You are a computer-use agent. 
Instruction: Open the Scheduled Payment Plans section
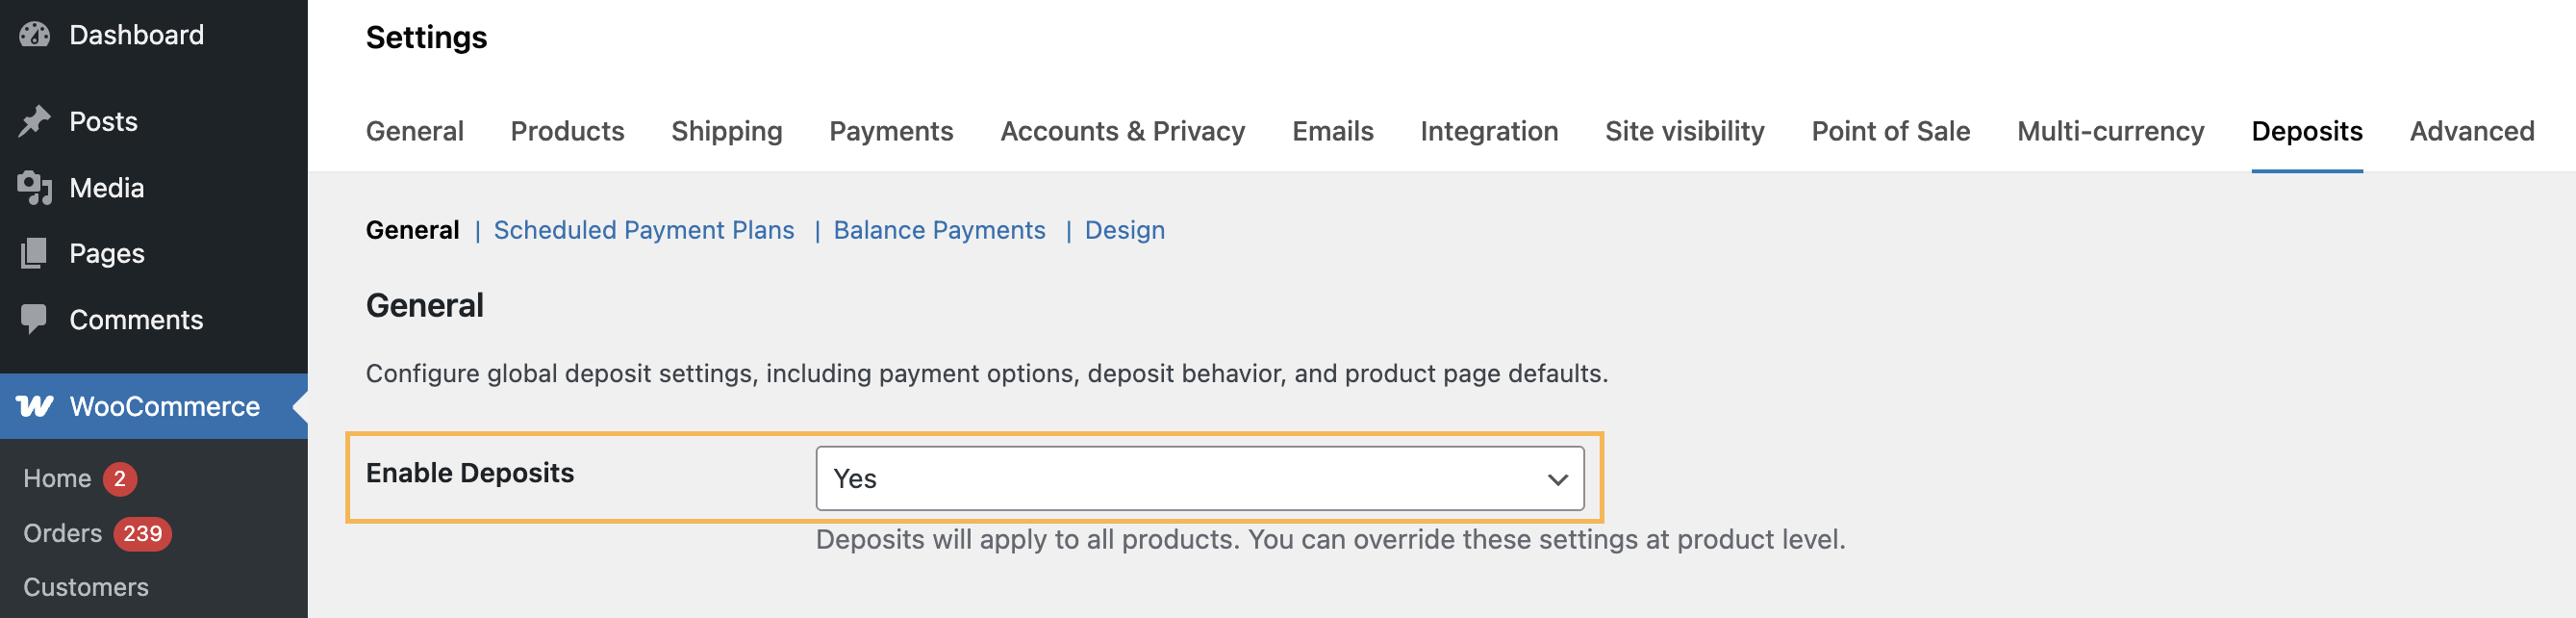[643, 230]
